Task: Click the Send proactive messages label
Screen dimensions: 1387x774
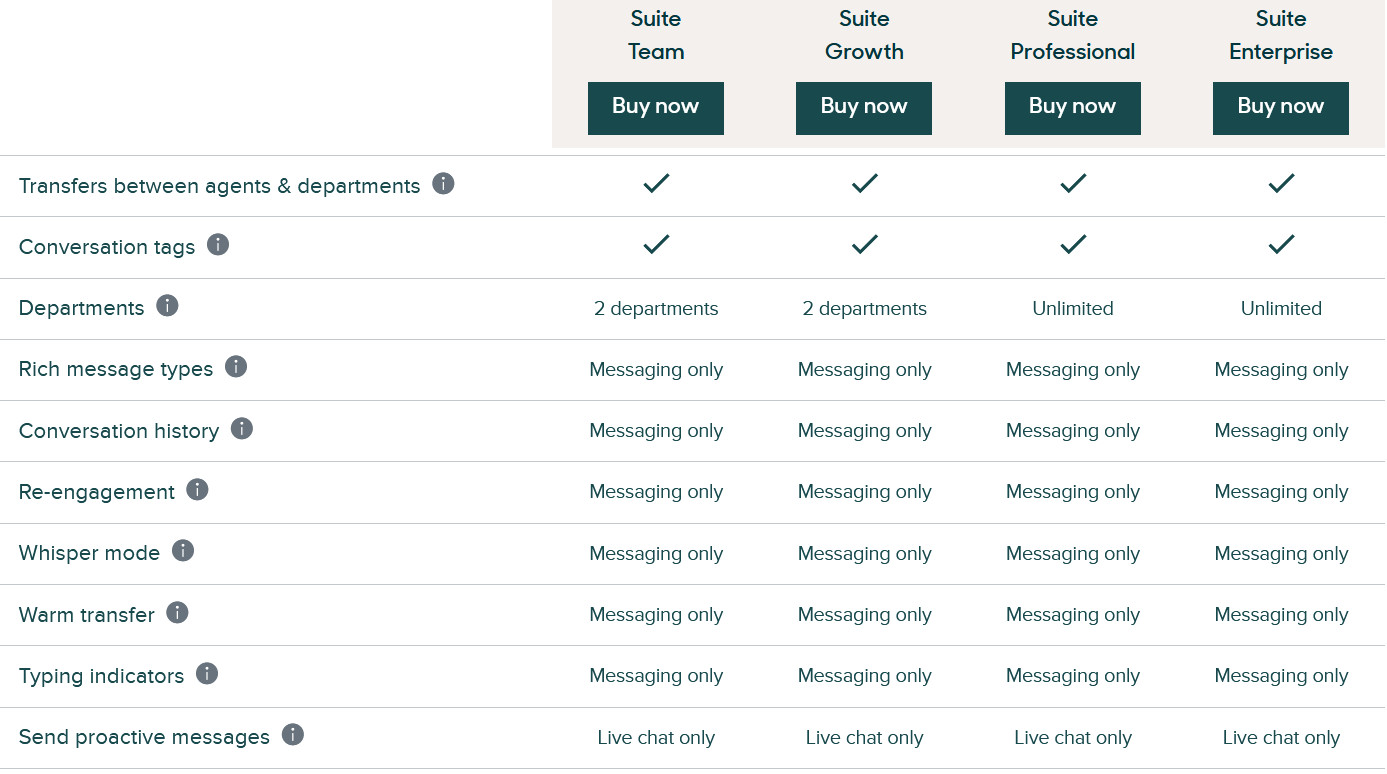Action: (144, 737)
